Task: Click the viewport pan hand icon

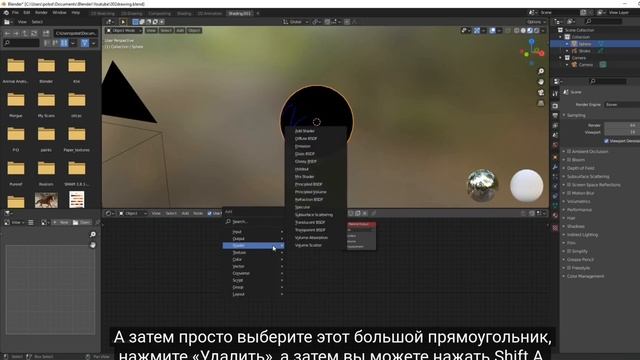Action: click(x=541, y=82)
